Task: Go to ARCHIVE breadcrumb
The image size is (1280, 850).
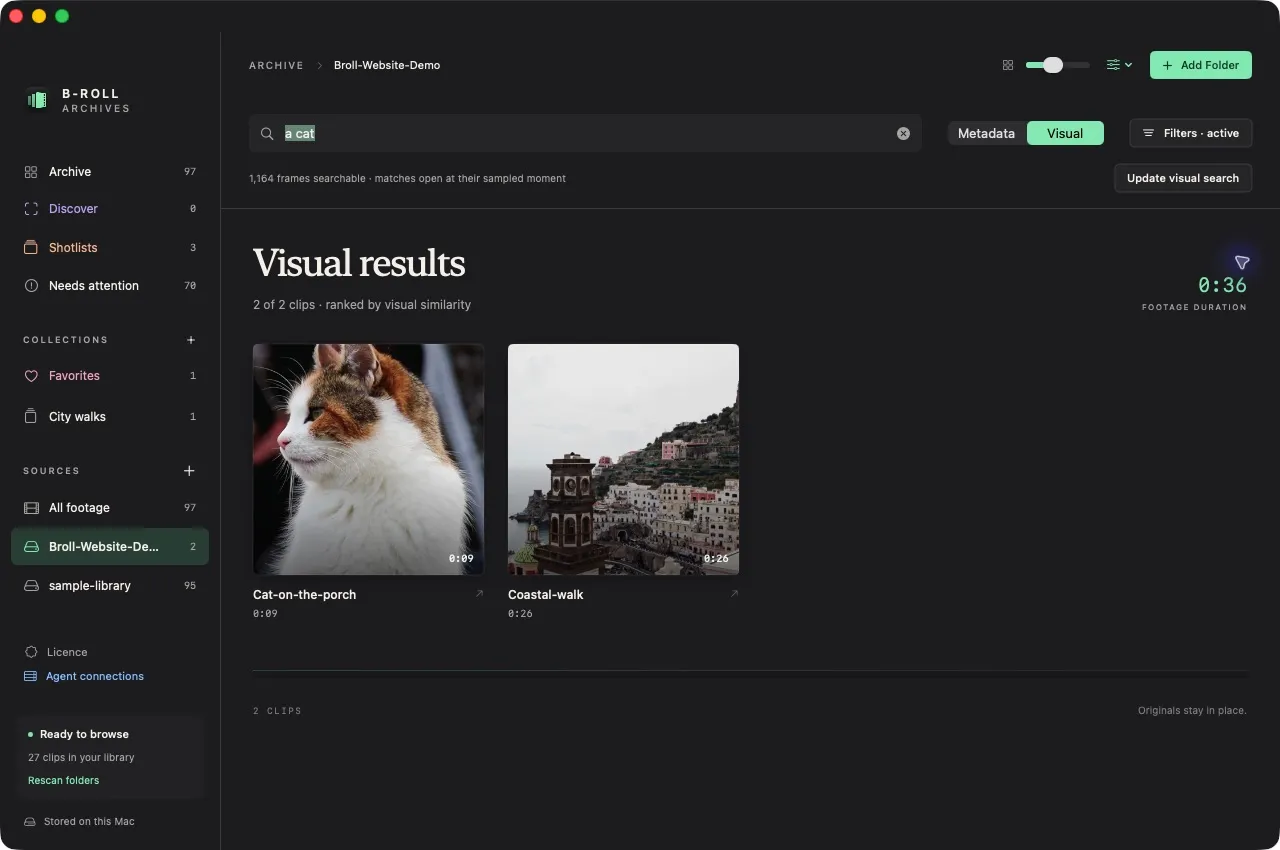Action: pos(276,65)
